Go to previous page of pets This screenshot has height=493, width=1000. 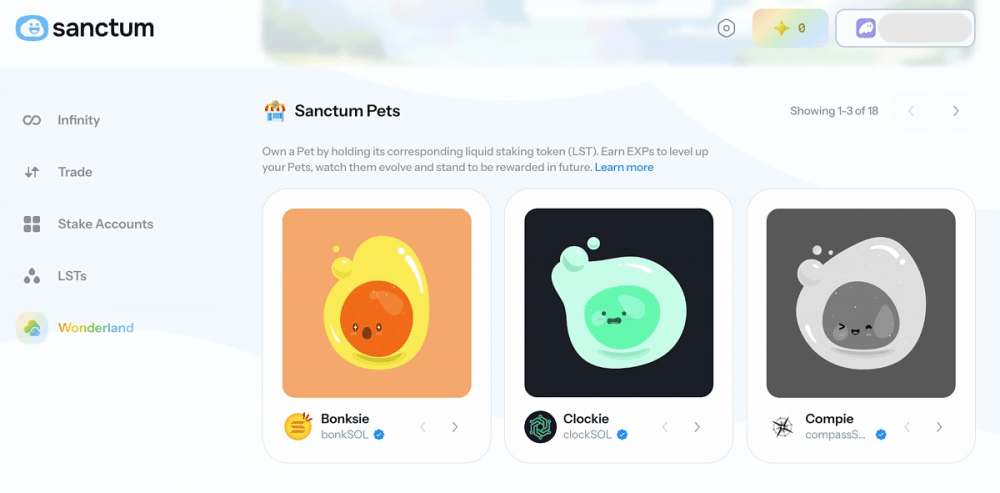[911, 111]
